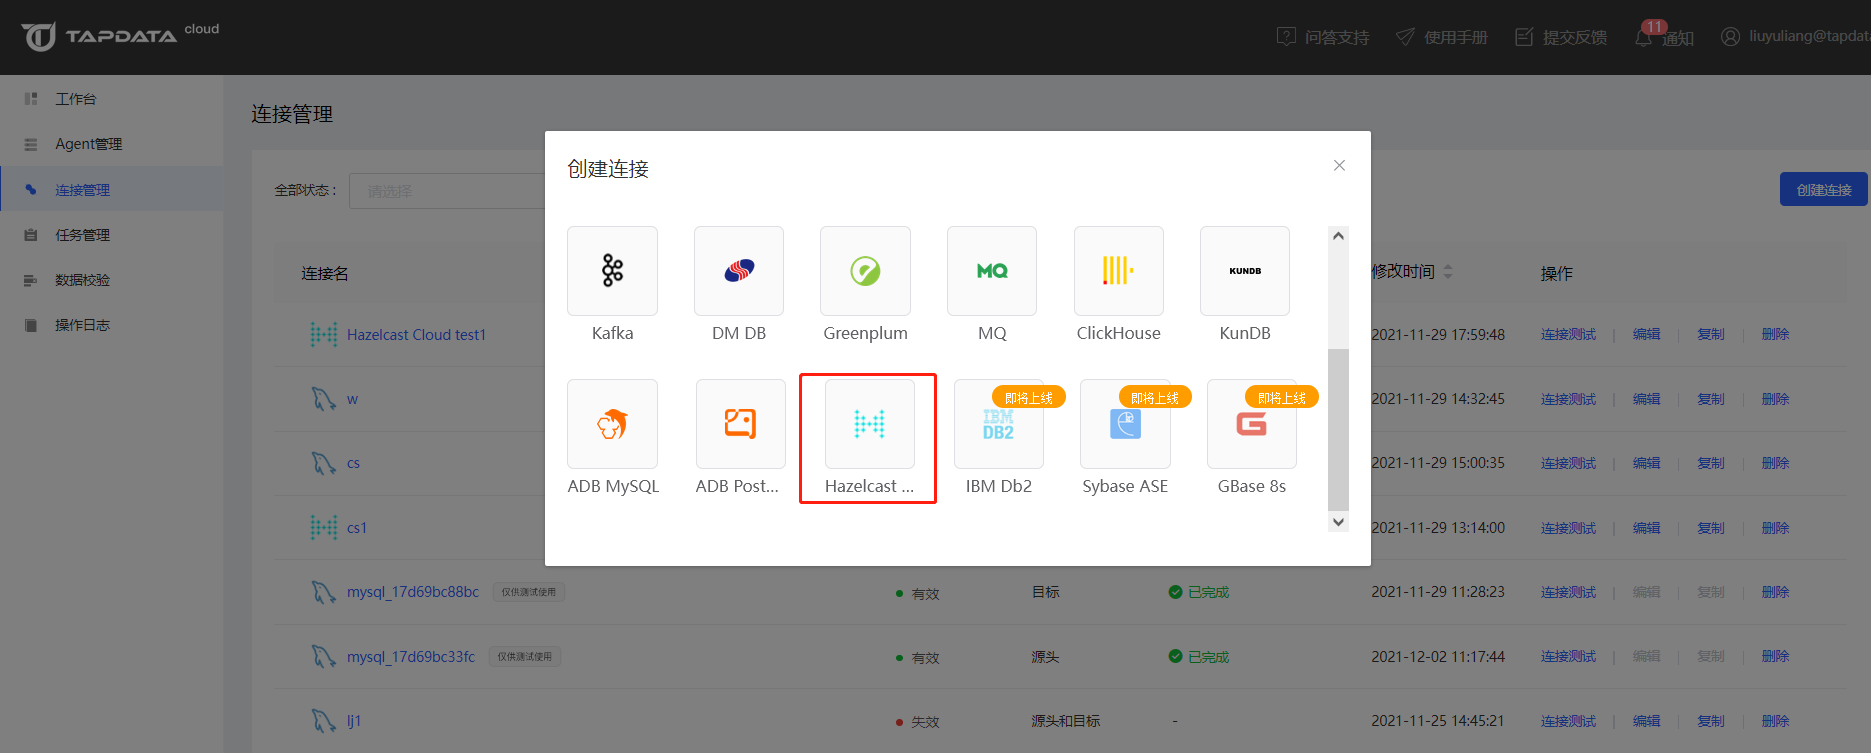Click 编辑 for the 17:59:48 row
This screenshot has width=1871, height=753.
(1646, 334)
